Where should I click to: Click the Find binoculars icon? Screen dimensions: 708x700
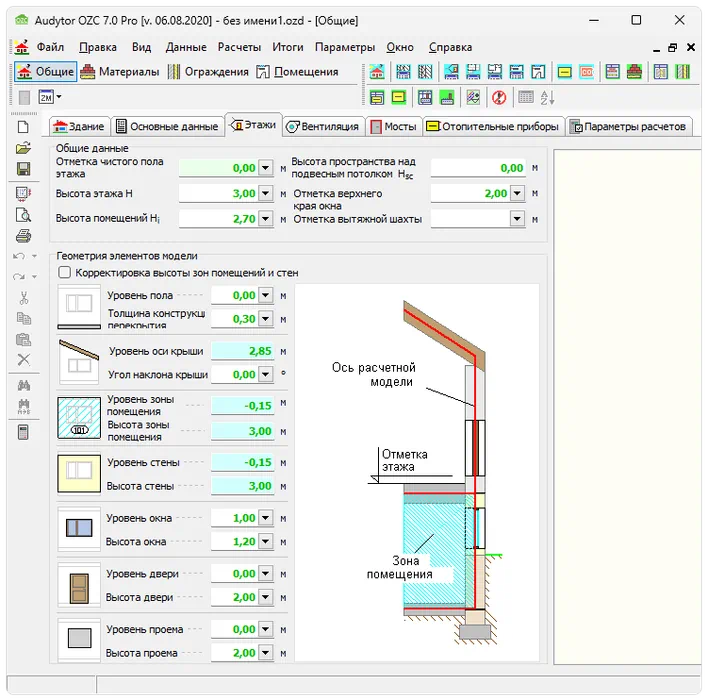coord(23,385)
